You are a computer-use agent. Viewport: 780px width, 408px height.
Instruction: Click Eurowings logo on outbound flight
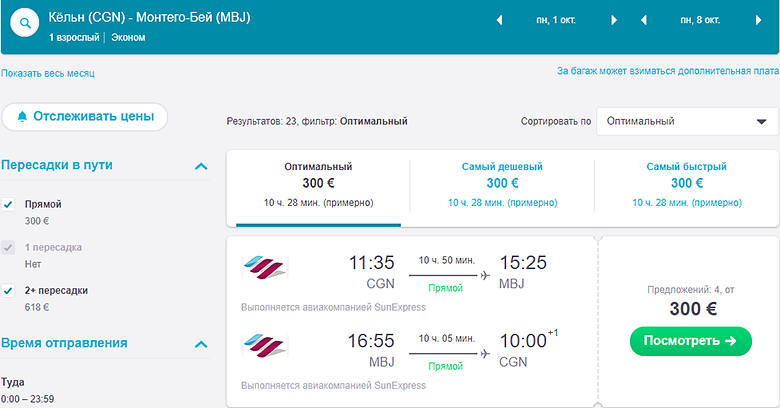pyautogui.click(x=264, y=268)
